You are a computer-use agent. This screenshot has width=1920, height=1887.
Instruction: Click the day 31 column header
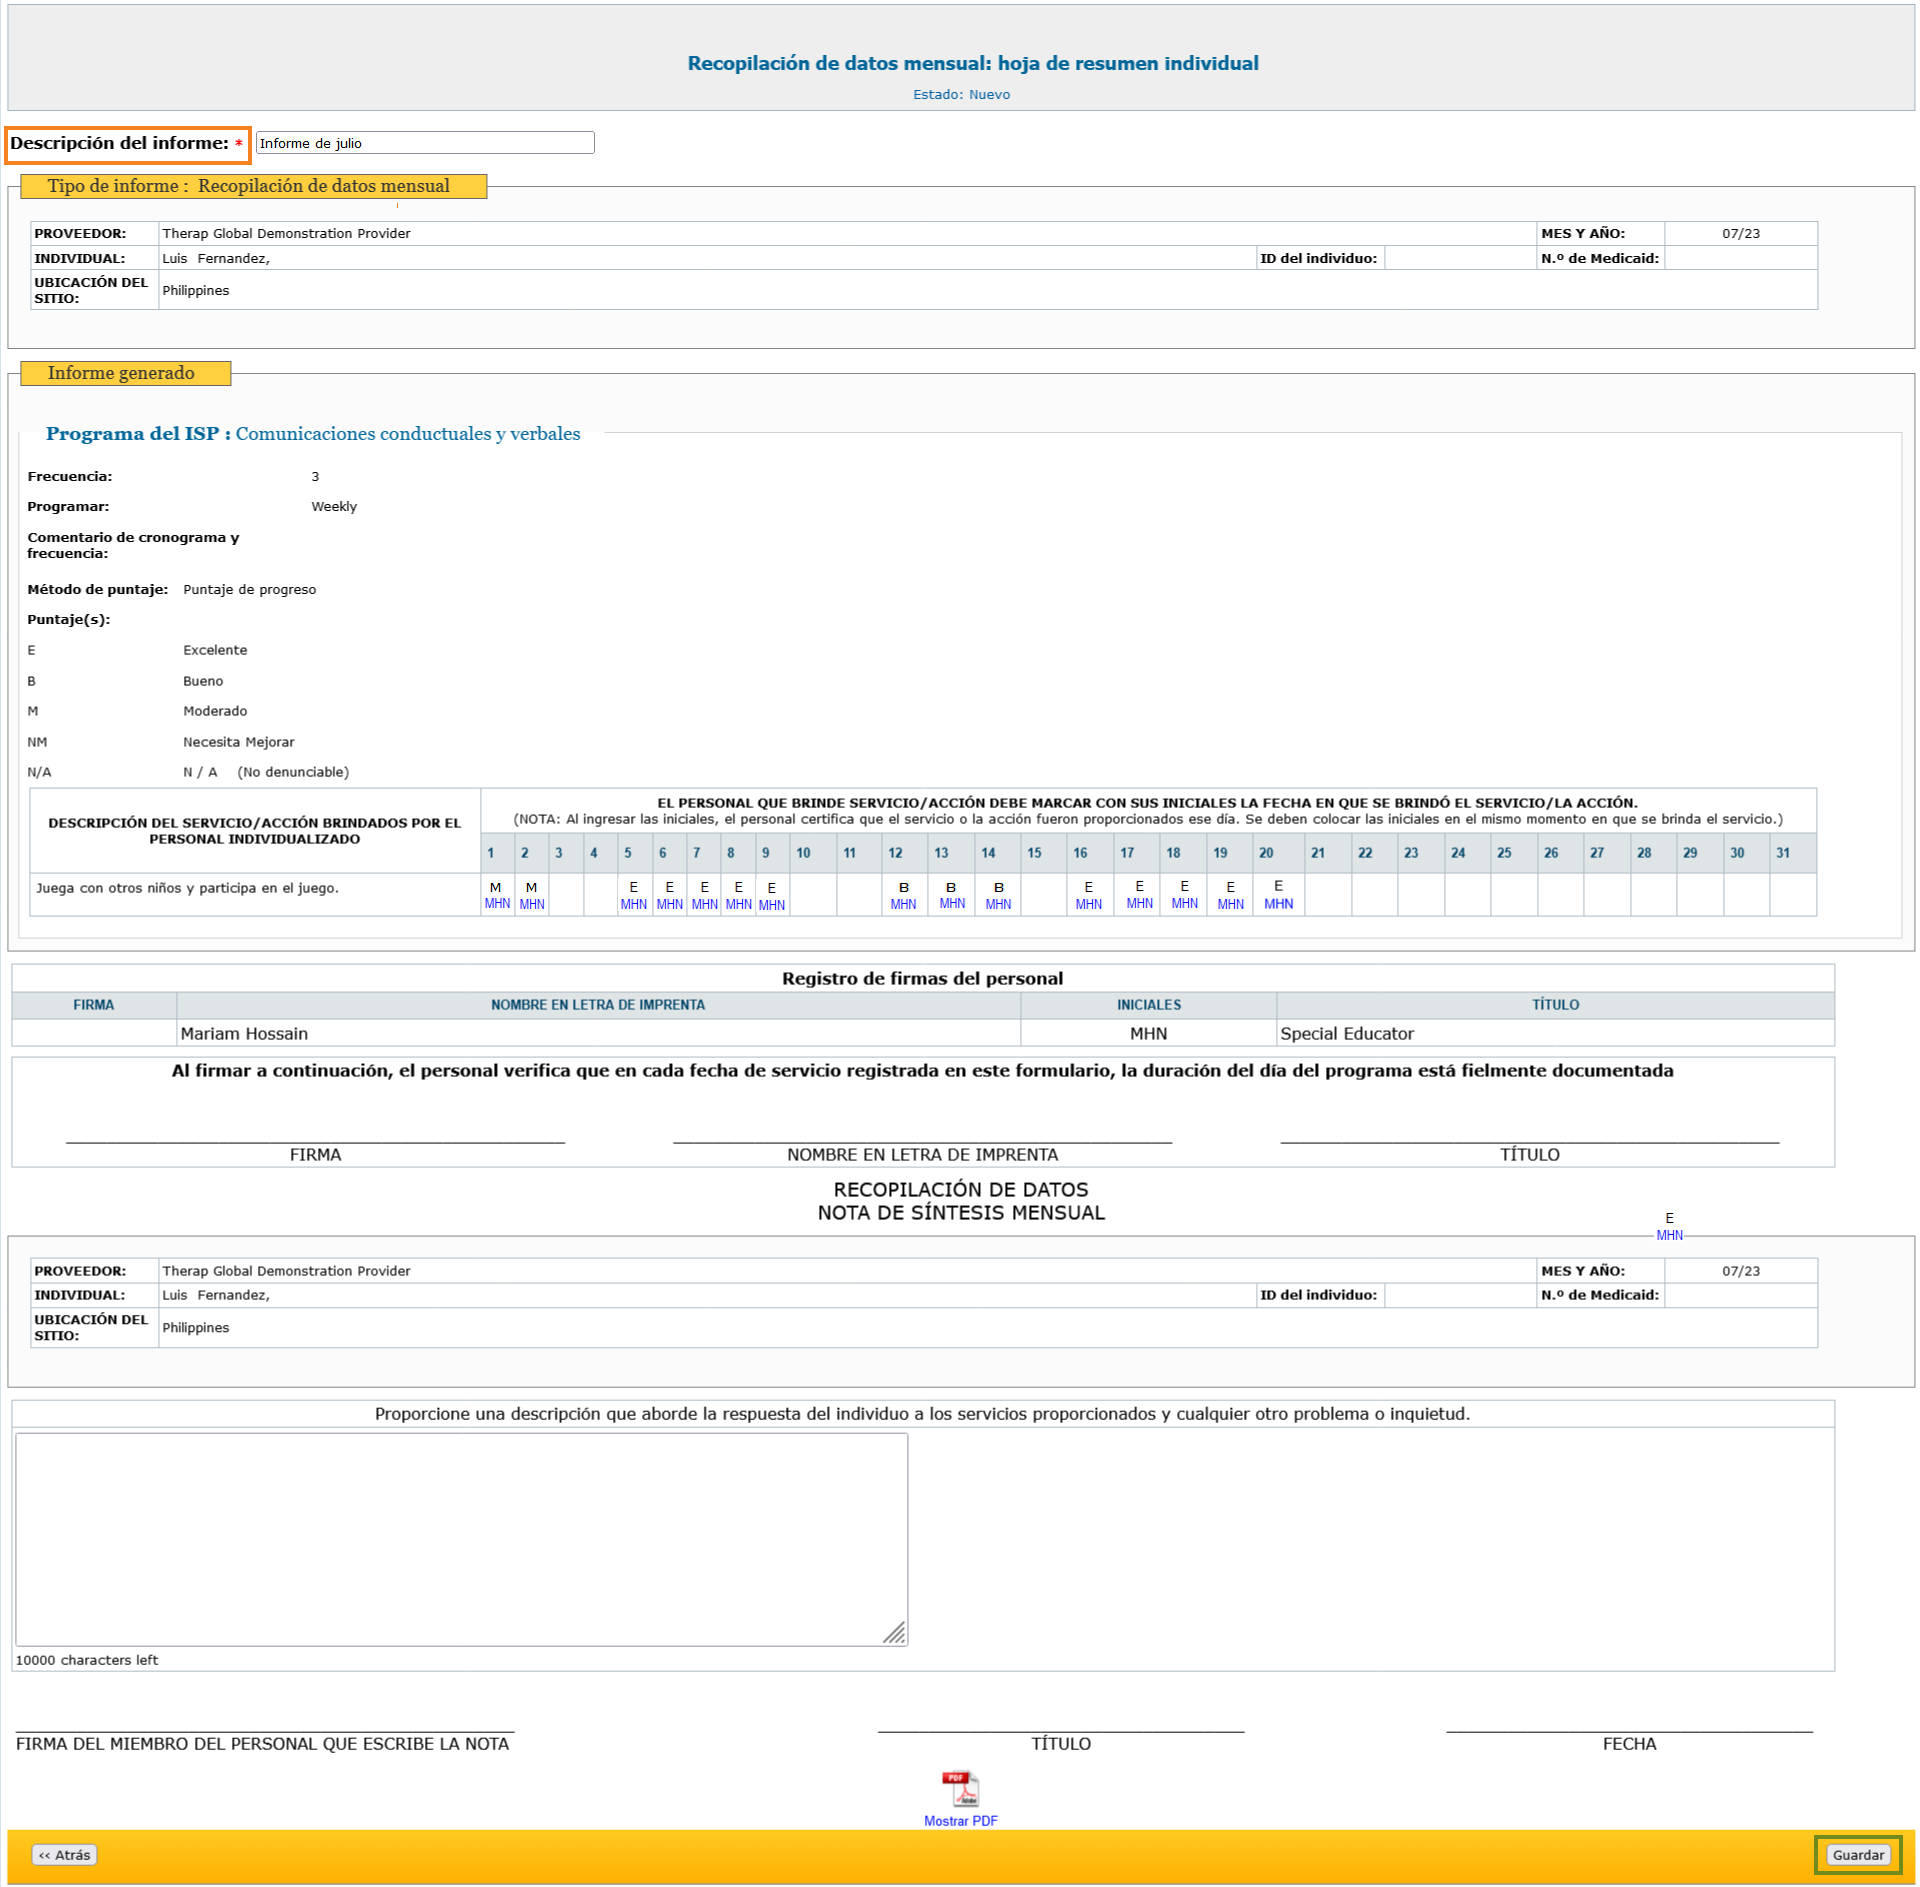tap(1783, 853)
